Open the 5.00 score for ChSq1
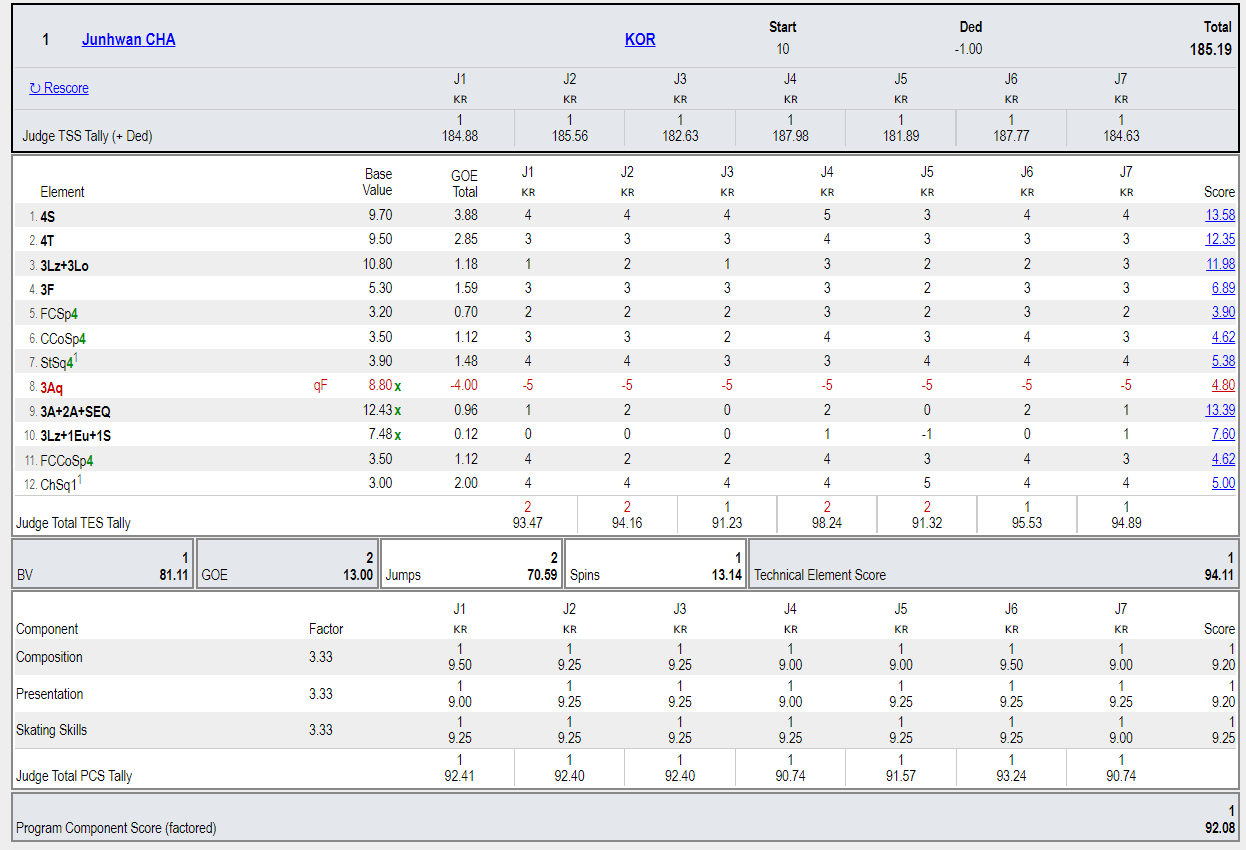Image resolution: width=1246 pixels, height=850 pixels. tap(1223, 483)
